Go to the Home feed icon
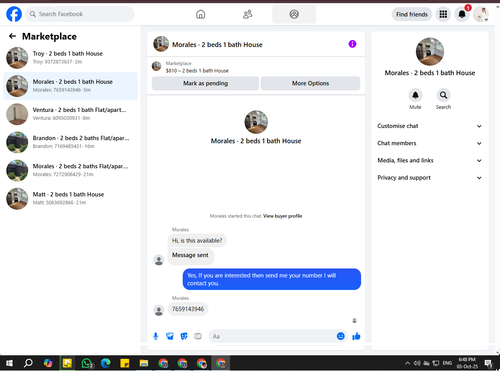The width and height of the screenshot is (500, 371). pyautogui.click(x=200, y=14)
